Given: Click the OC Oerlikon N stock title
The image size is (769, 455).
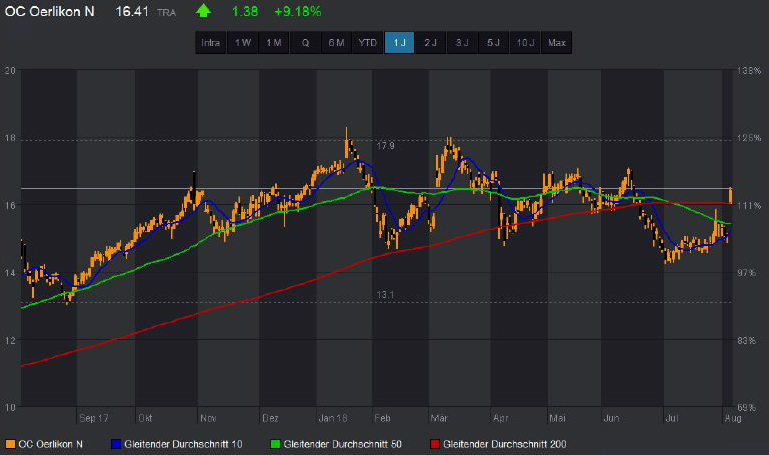Looking at the screenshot, I should pos(50,12).
